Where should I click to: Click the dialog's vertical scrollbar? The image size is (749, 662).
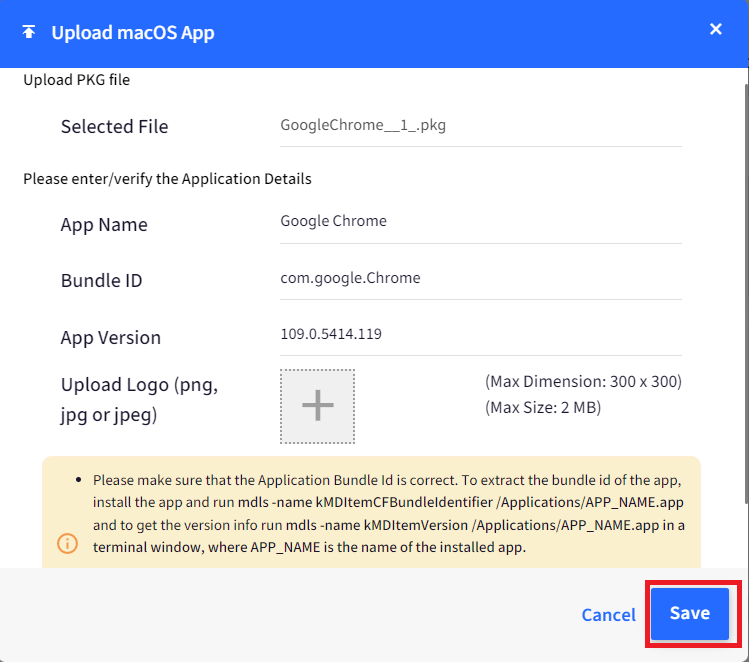pyautogui.click(x=746, y=293)
